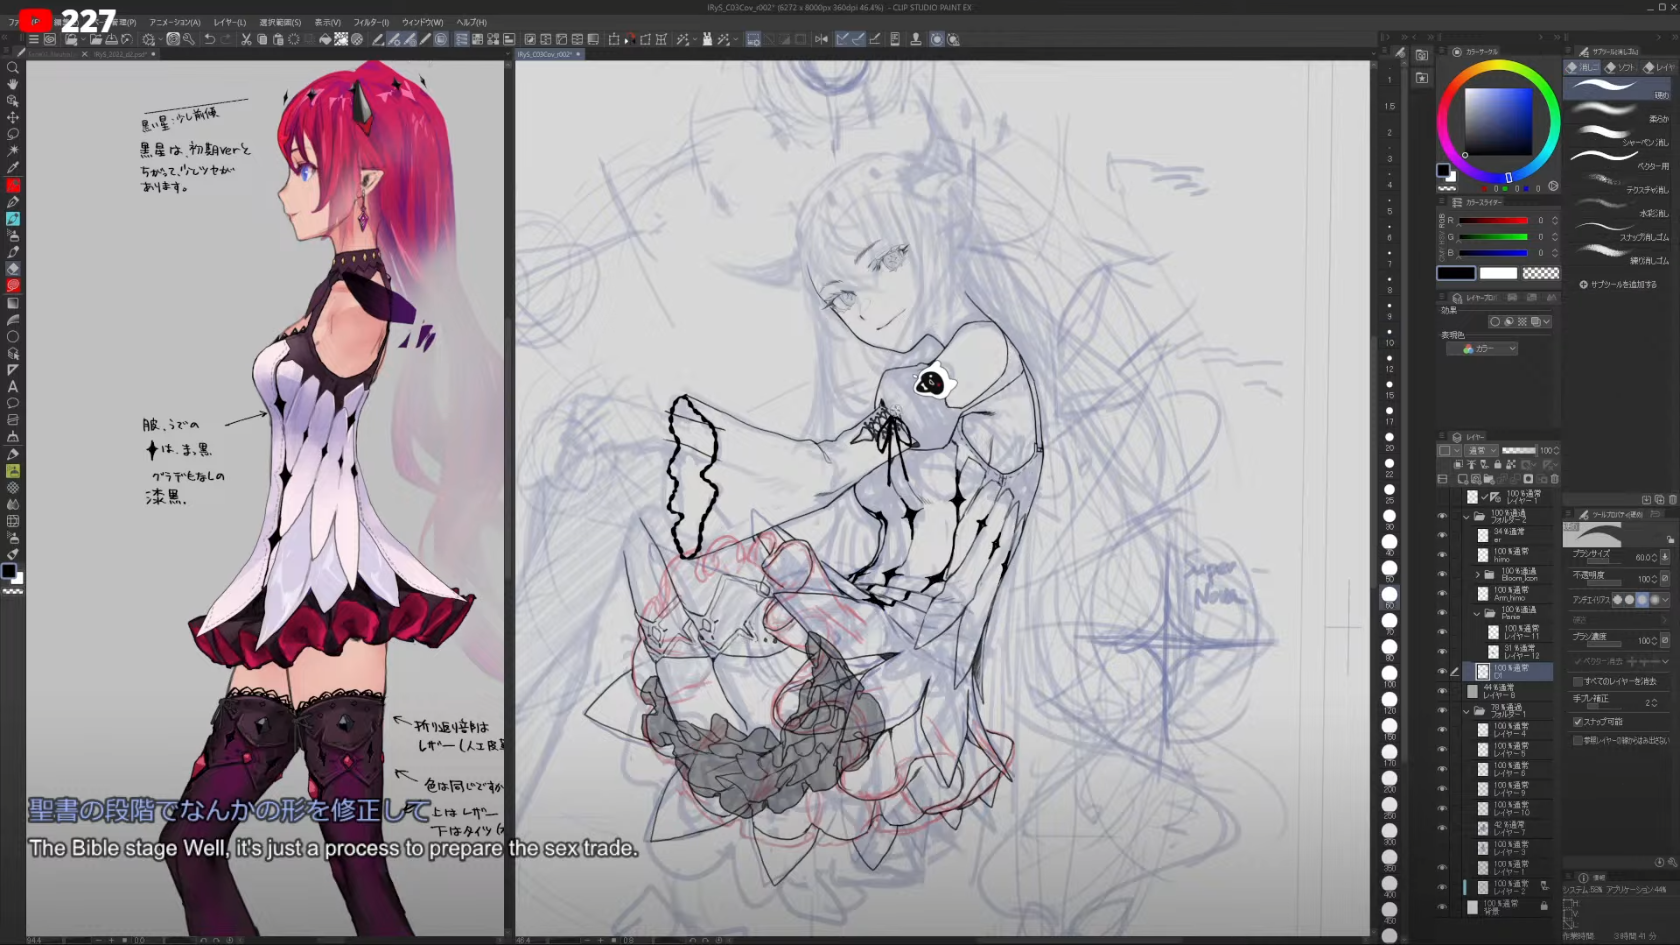The image size is (1680, 945).
Task: Click the Save icon in command bar
Action: (111, 40)
